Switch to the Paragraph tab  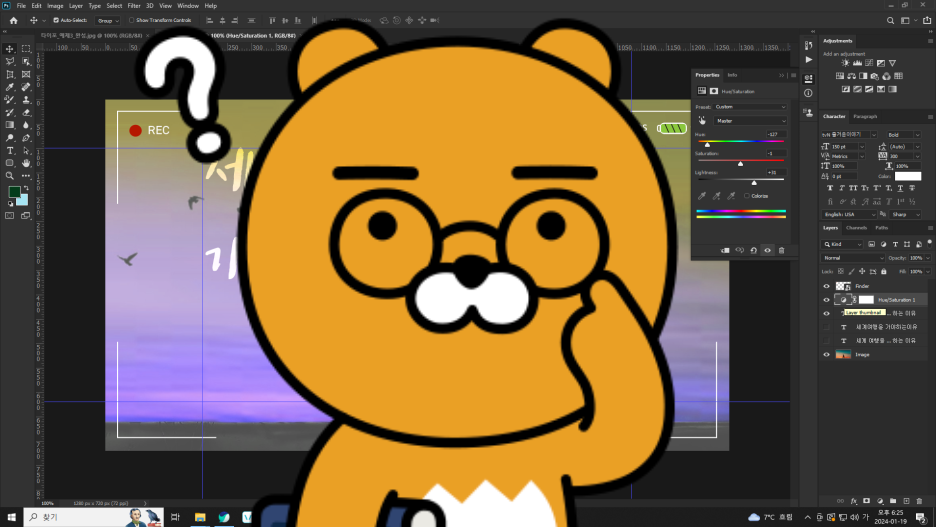click(x=865, y=116)
